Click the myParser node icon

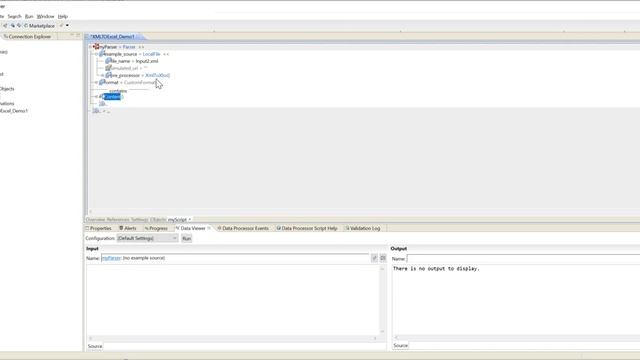pos(96,47)
